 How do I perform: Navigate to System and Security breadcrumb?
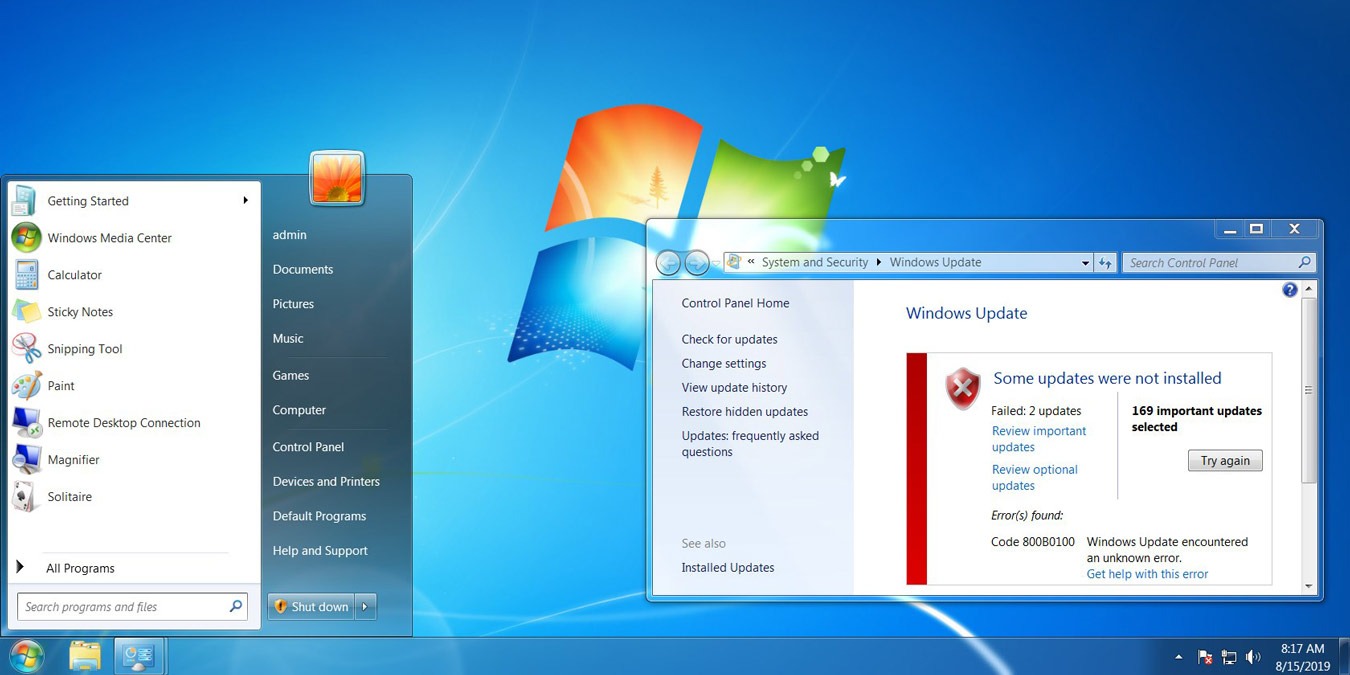(x=815, y=262)
